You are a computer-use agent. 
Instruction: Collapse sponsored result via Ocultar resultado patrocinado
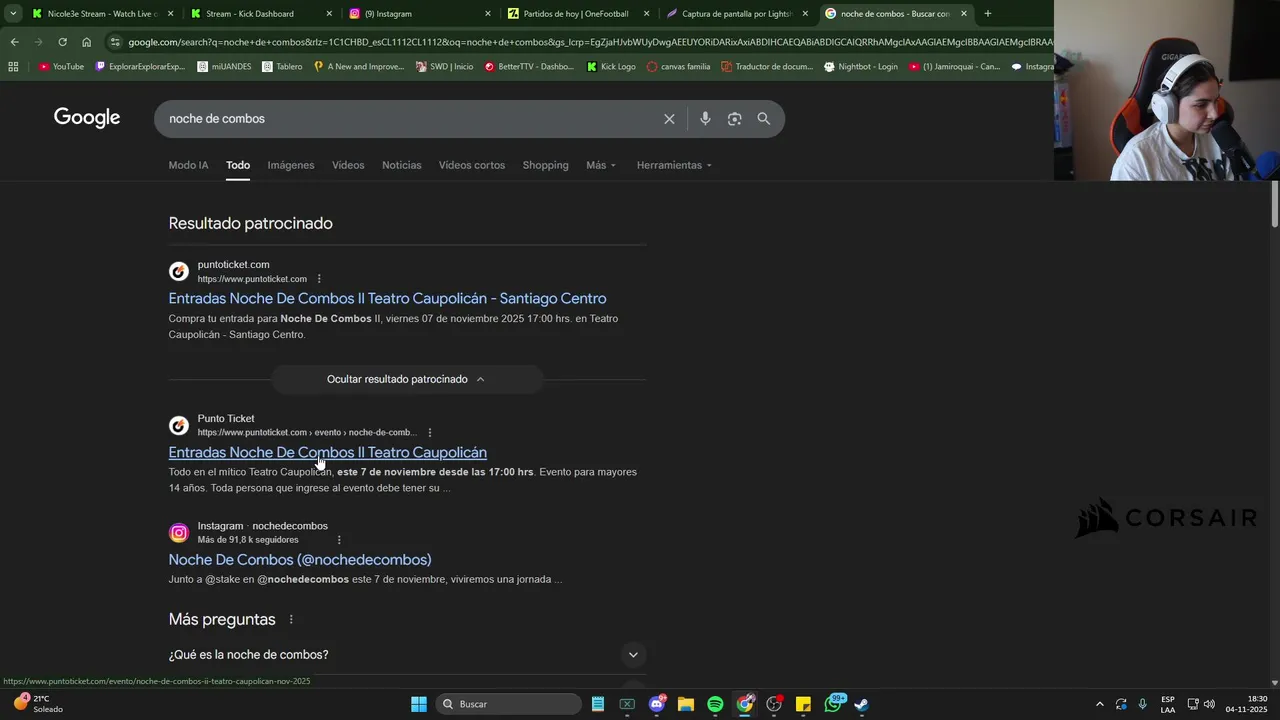[x=407, y=379]
